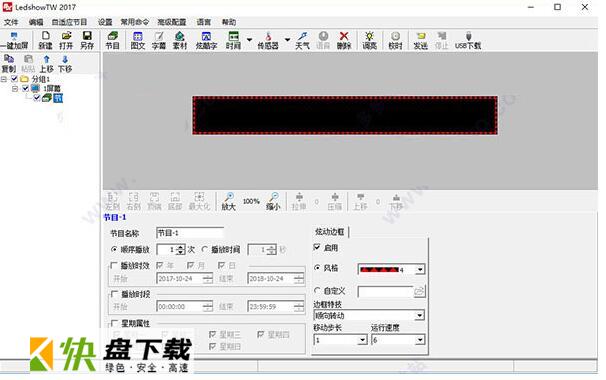Viewport: 606px width, 380px height.
Task: Copy tree item with 复制 icon
Action: coord(9,64)
